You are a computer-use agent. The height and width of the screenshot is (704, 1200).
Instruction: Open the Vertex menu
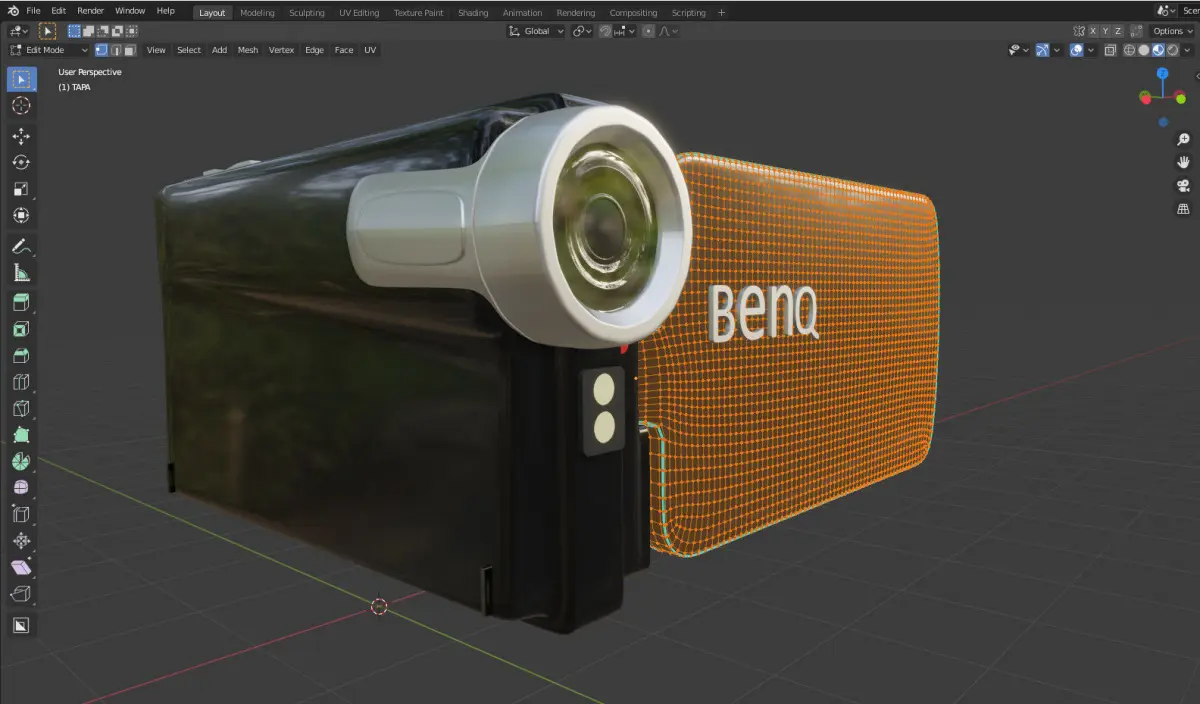coord(281,50)
